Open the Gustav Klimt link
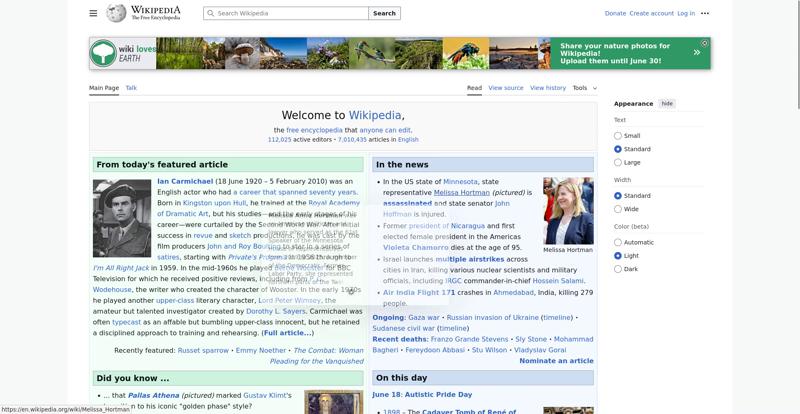 click(x=265, y=395)
